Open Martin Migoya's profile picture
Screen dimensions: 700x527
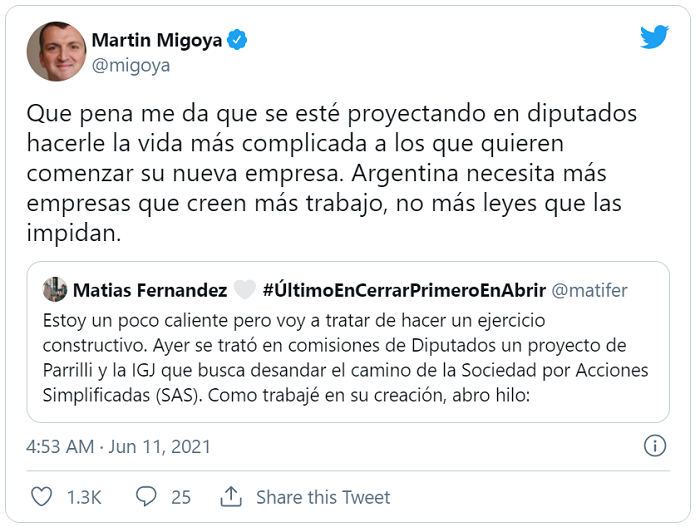[x=56, y=51]
